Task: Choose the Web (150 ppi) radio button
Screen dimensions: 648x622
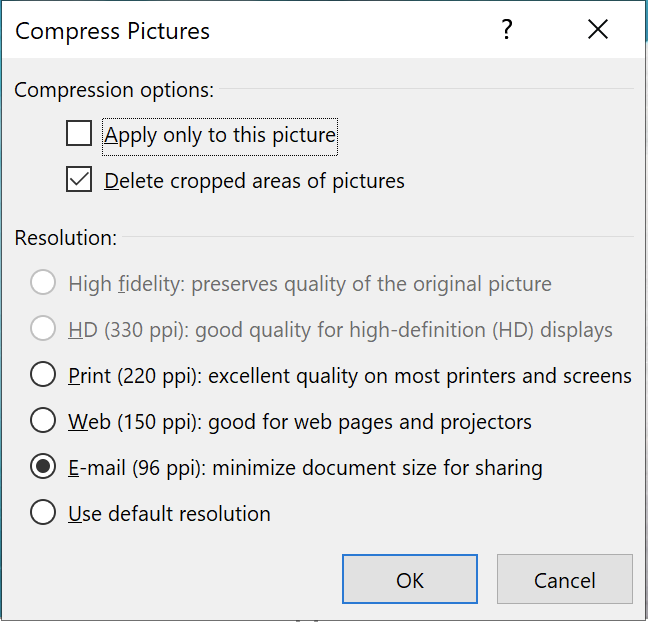Action: tap(43, 421)
